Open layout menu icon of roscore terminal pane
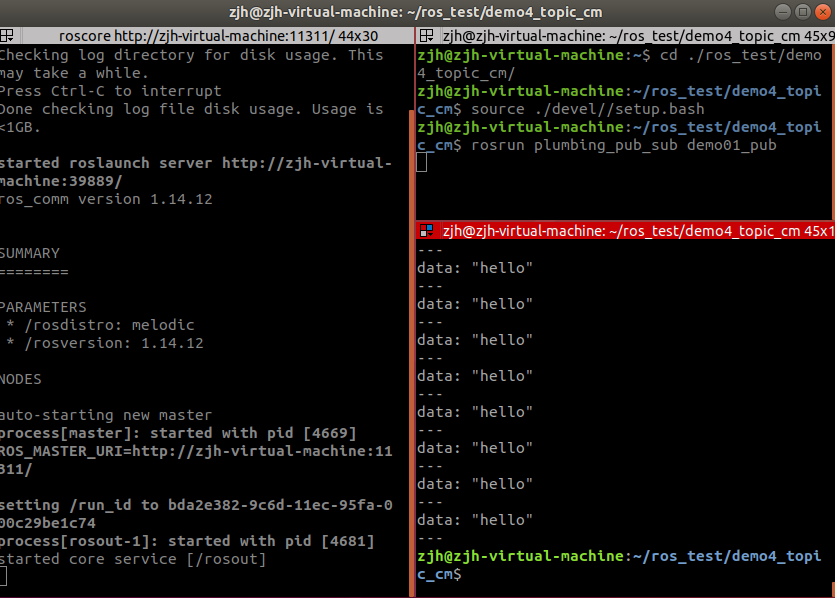 click(7, 36)
